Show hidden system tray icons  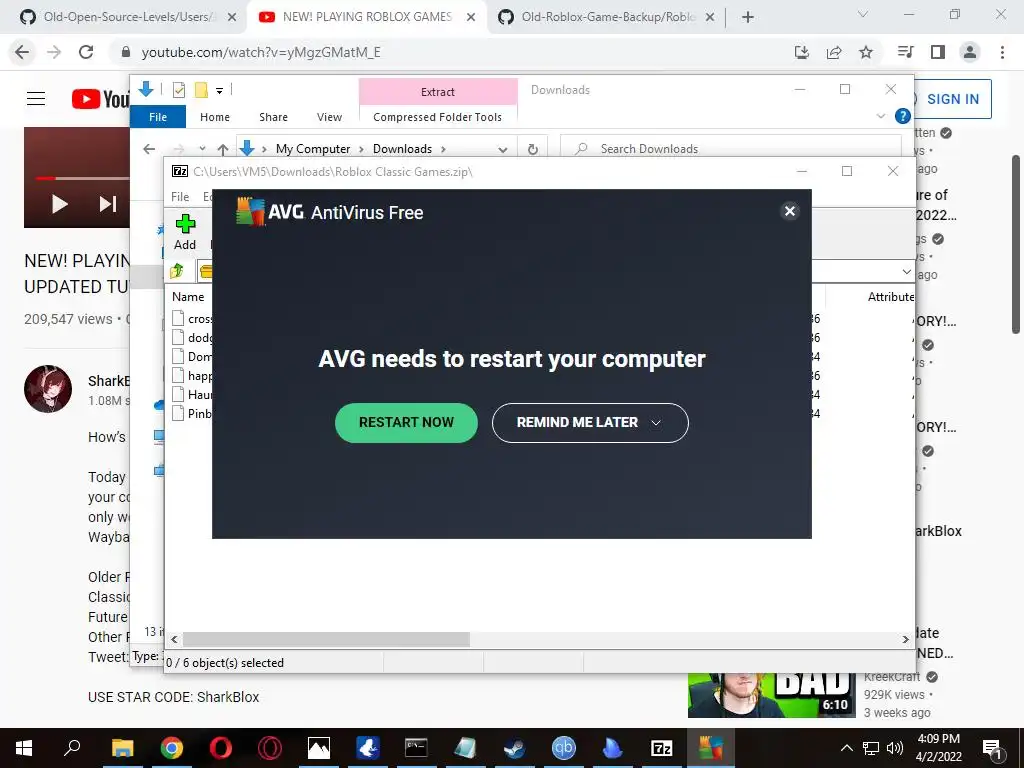[846, 748]
